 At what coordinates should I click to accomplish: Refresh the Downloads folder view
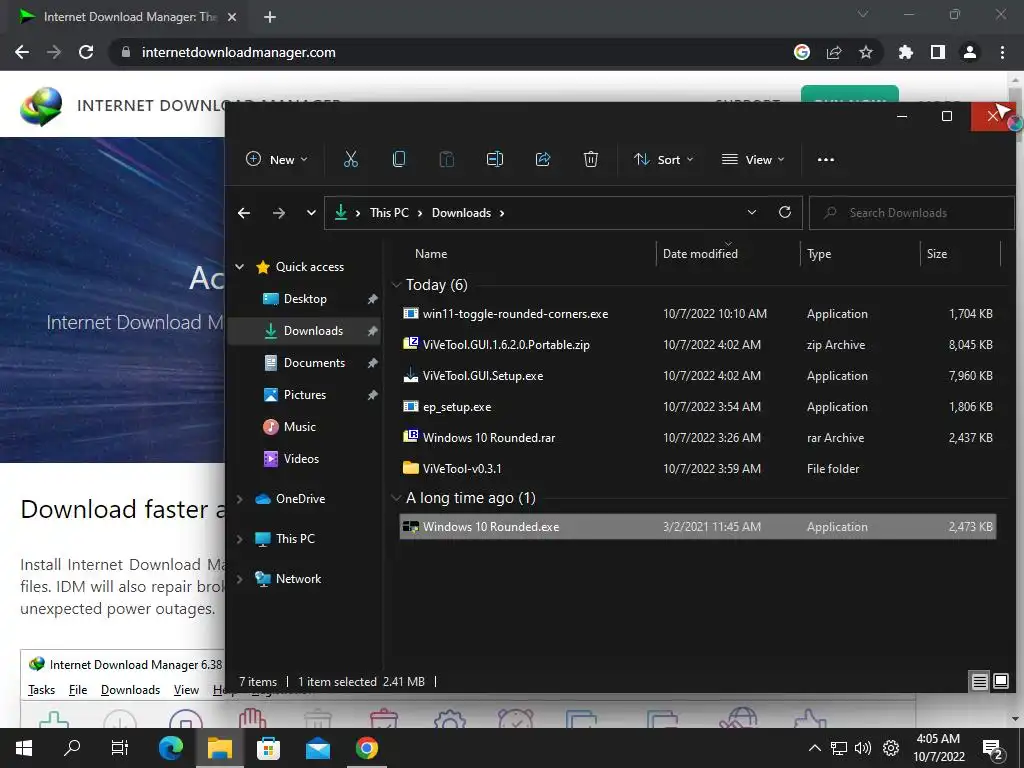785,212
